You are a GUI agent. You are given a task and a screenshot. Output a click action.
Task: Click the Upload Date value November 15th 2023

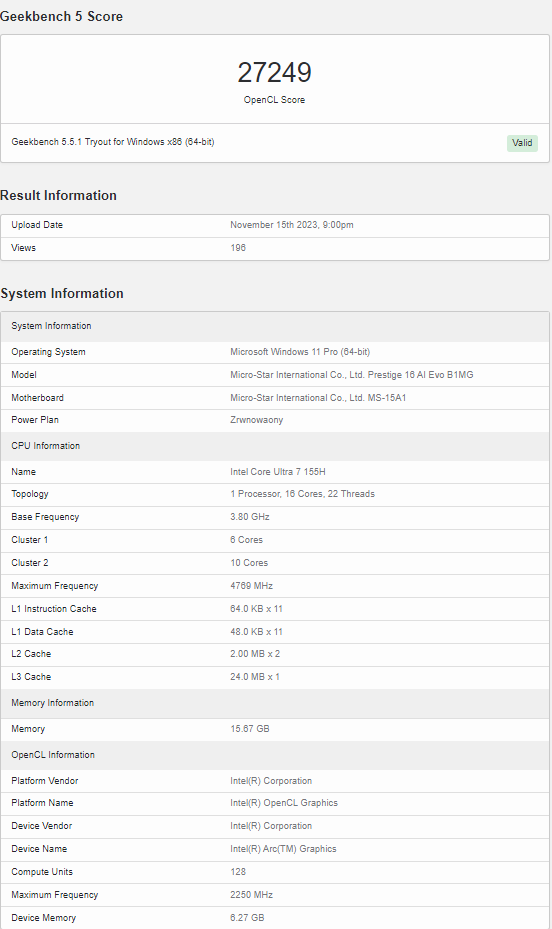tap(291, 225)
